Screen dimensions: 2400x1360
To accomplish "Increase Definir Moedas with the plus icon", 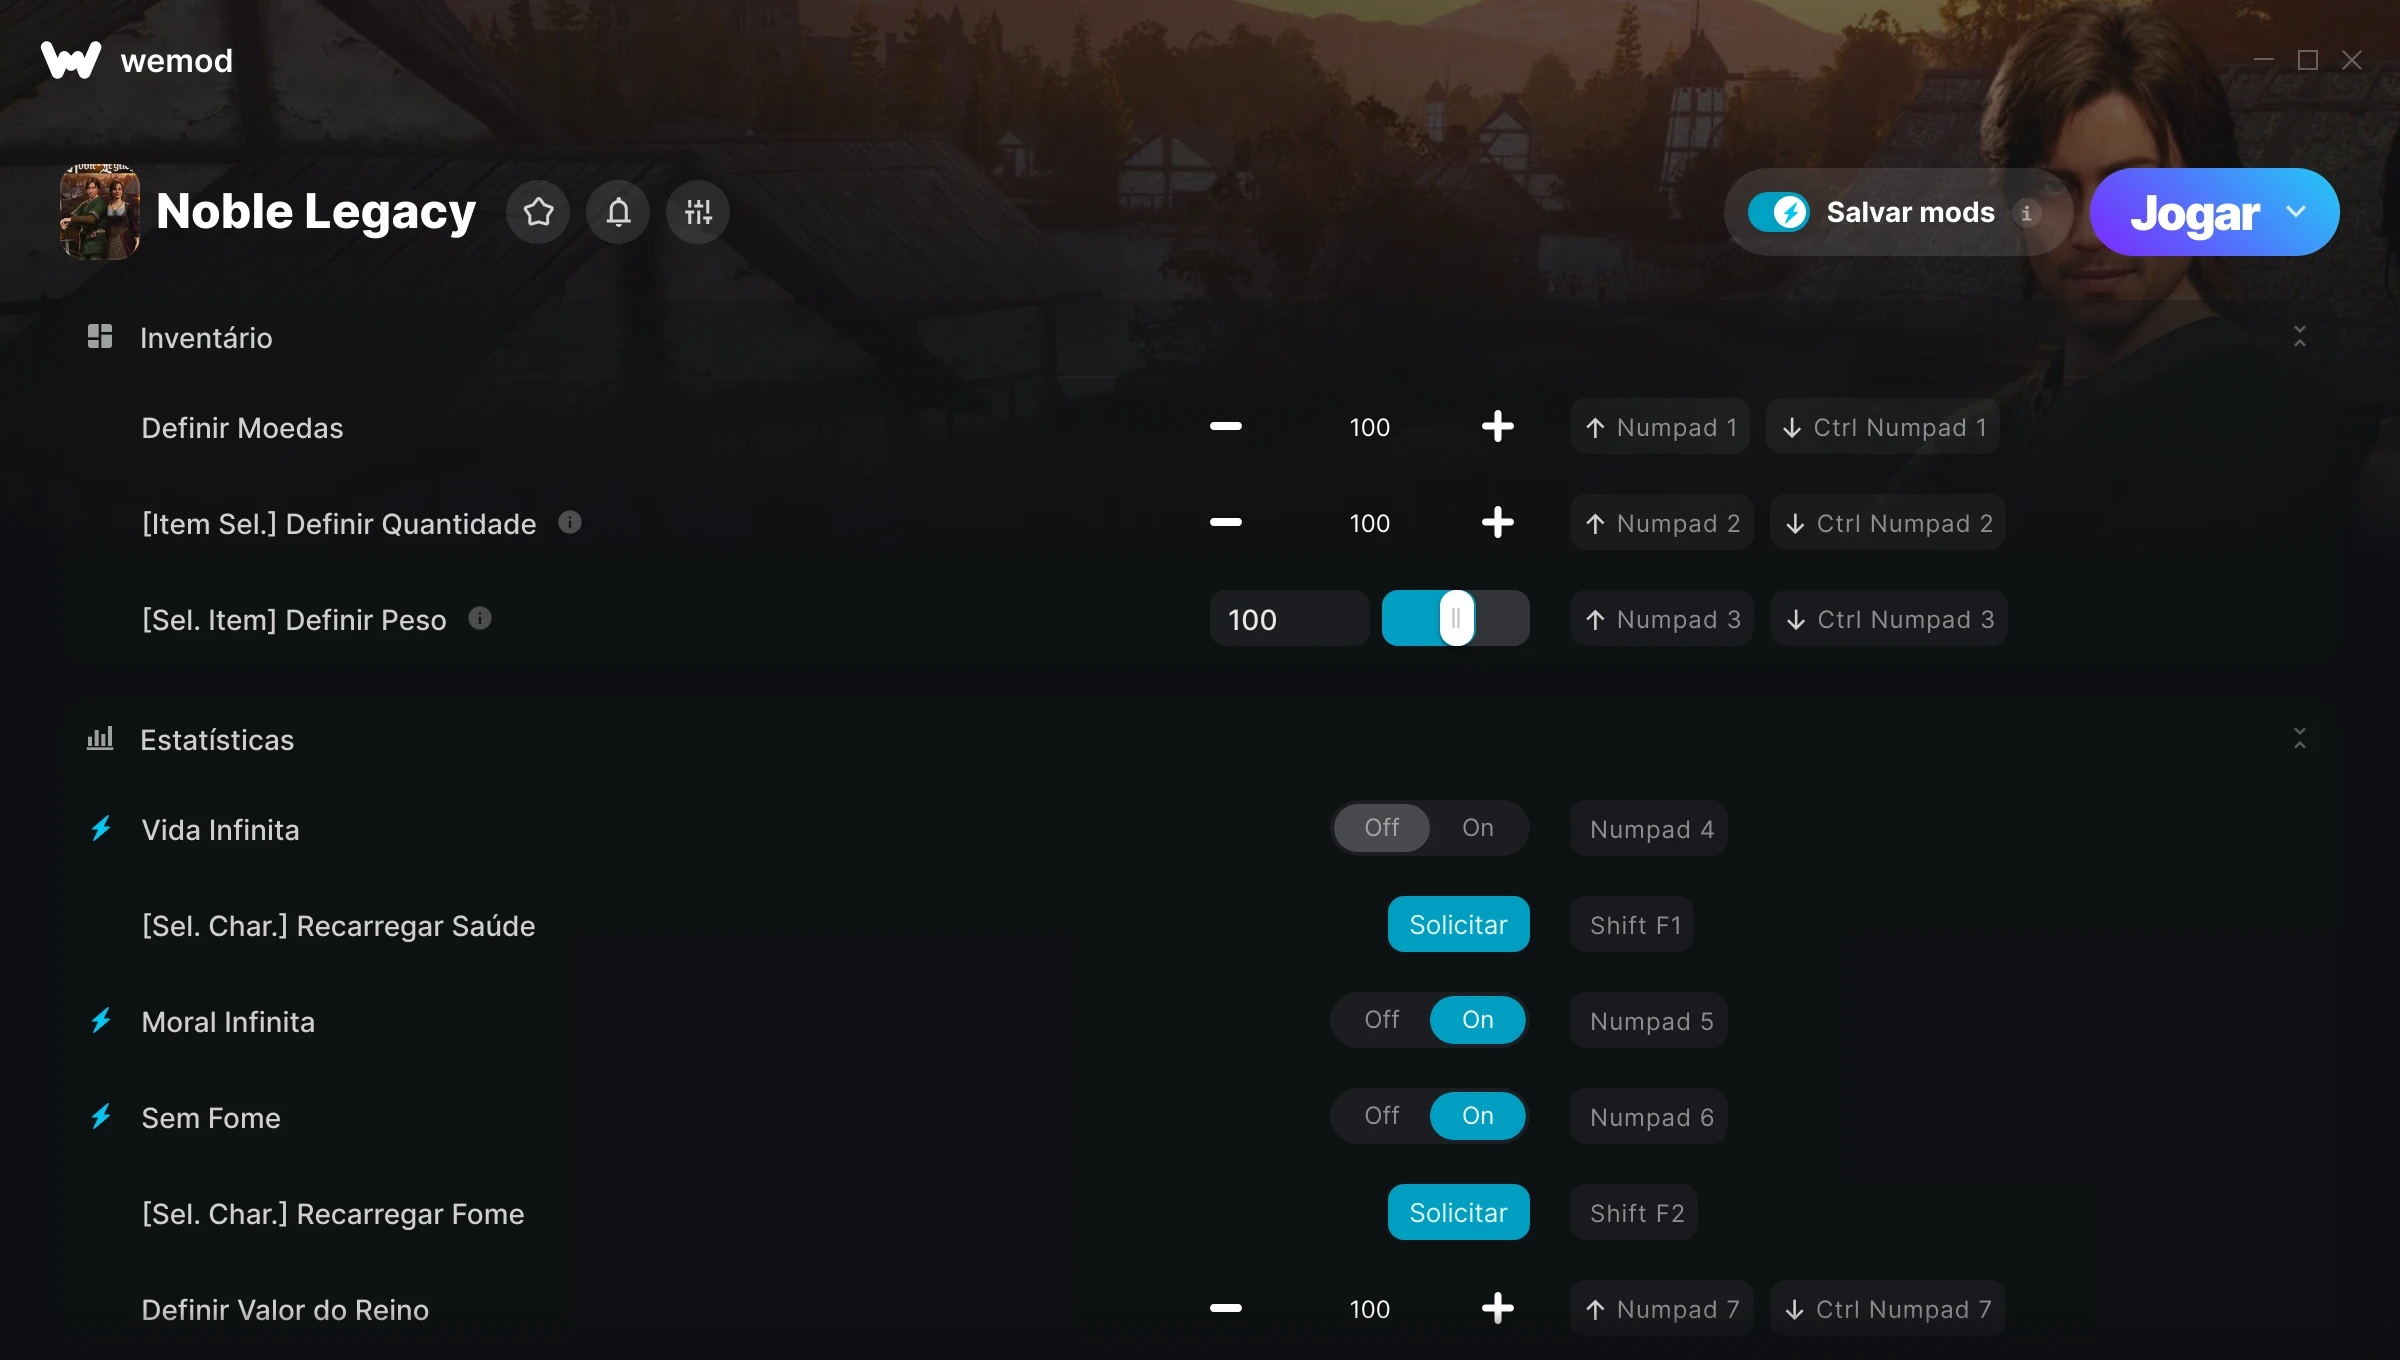I will (1497, 427).
